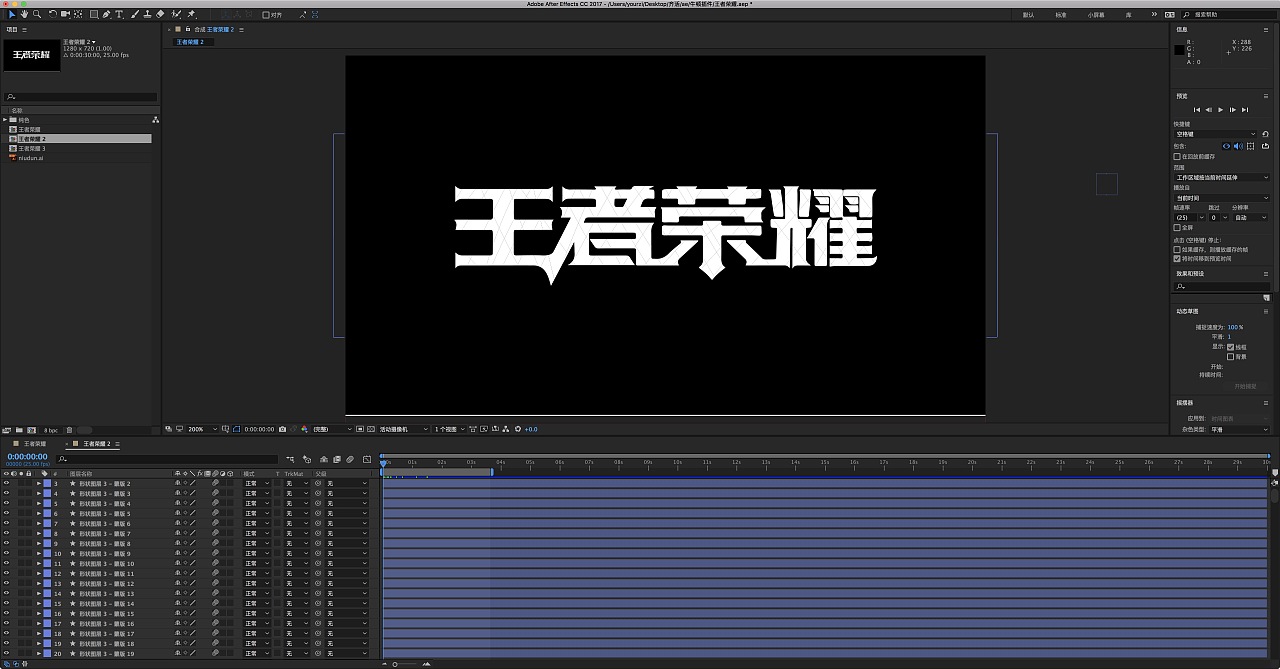The image size is (1280, 669).
Task: Select the Rotation tool
Action: 52,14
